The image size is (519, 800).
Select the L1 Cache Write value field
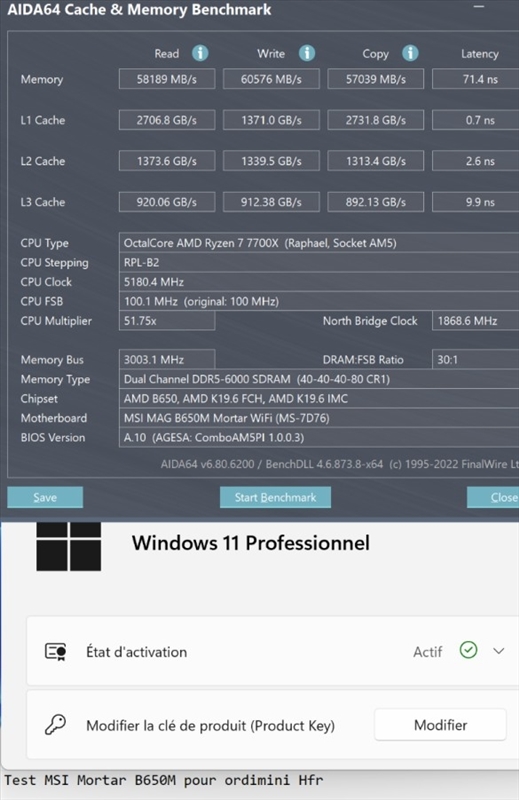click(x=271, y=120)
